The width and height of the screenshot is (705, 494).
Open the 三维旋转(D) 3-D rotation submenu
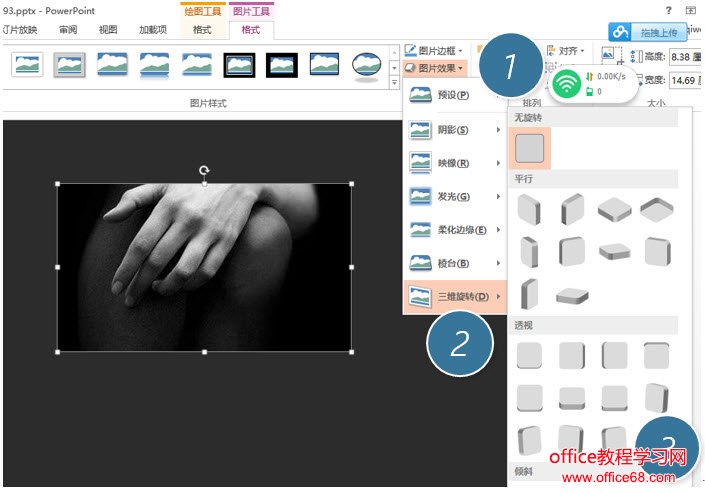[455, 297]
